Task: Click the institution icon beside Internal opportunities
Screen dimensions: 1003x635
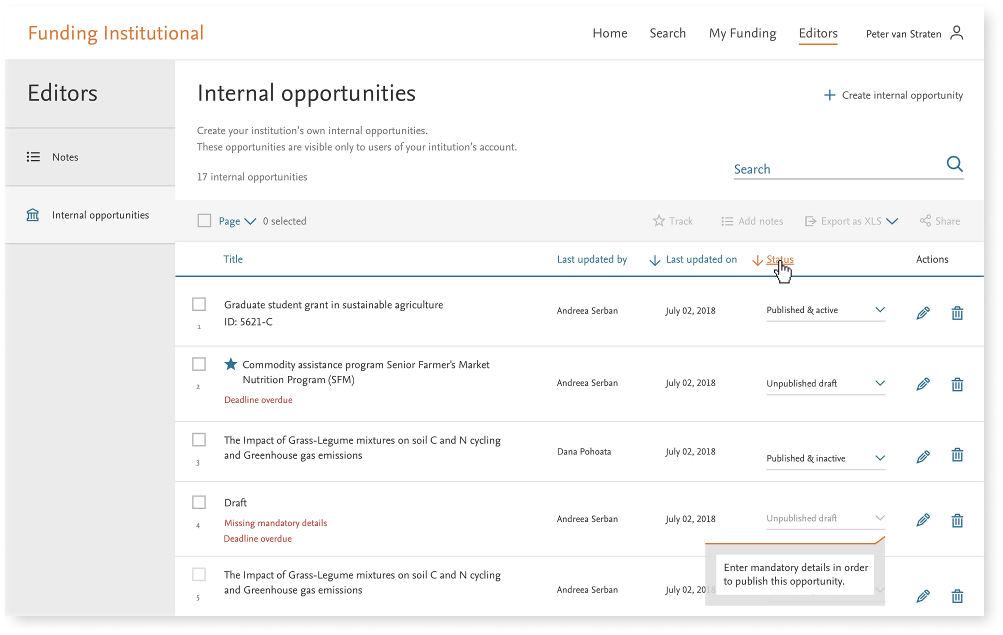Action: 33,215
